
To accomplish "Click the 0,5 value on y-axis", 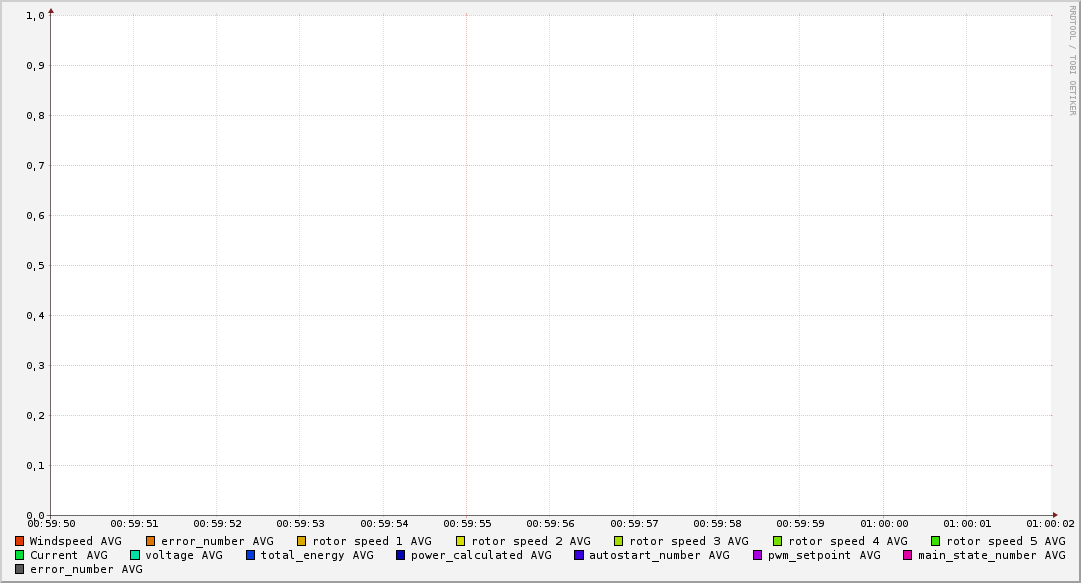I will (x=35, y=266).
